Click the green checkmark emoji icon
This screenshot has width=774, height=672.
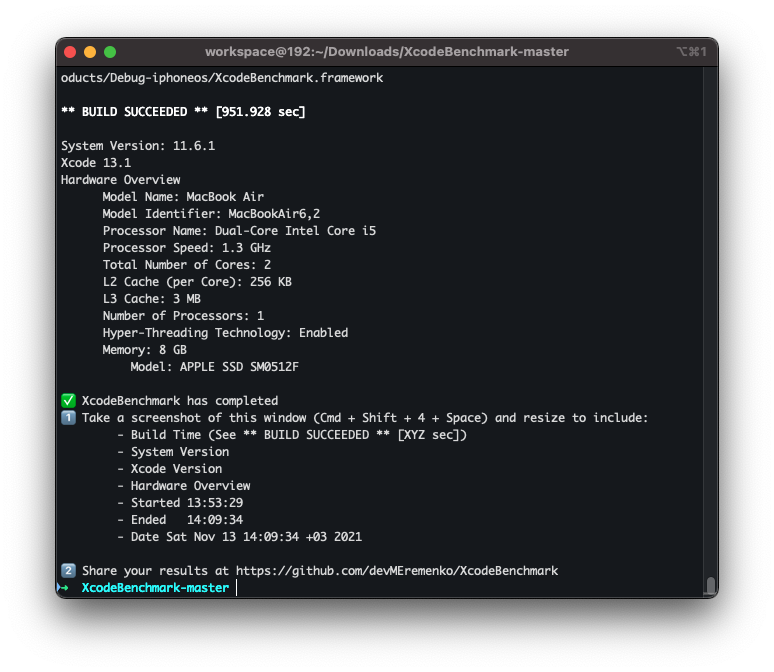pyautogui.click(x=68, y=400)
